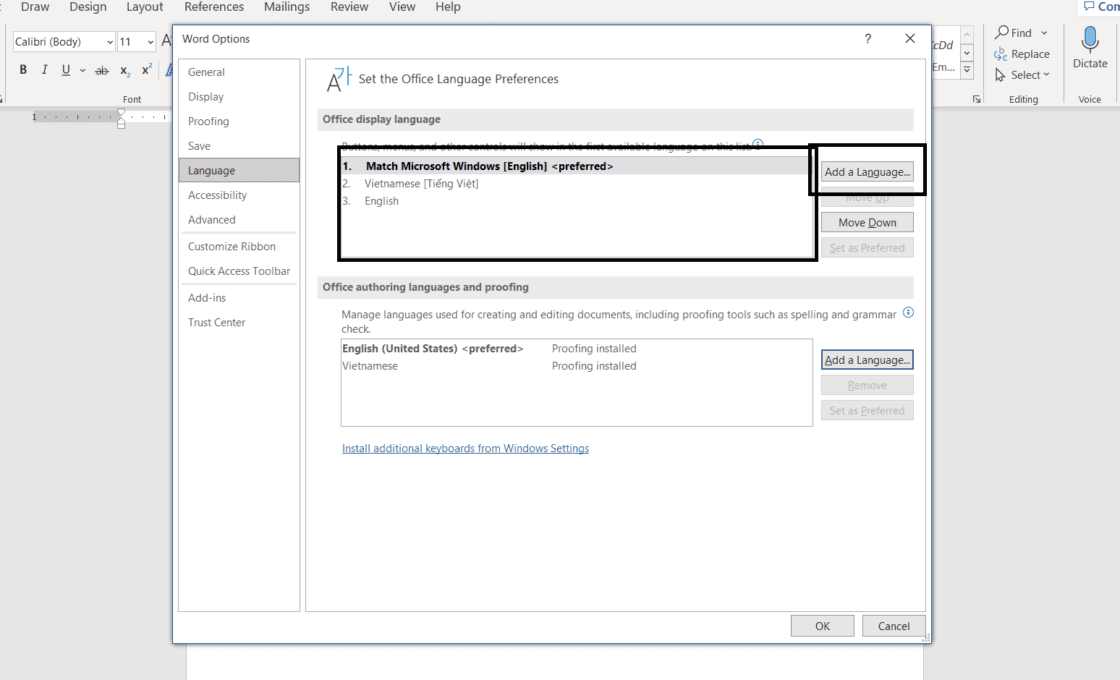
Task: Click Move Down for display language
Action: 867,223
